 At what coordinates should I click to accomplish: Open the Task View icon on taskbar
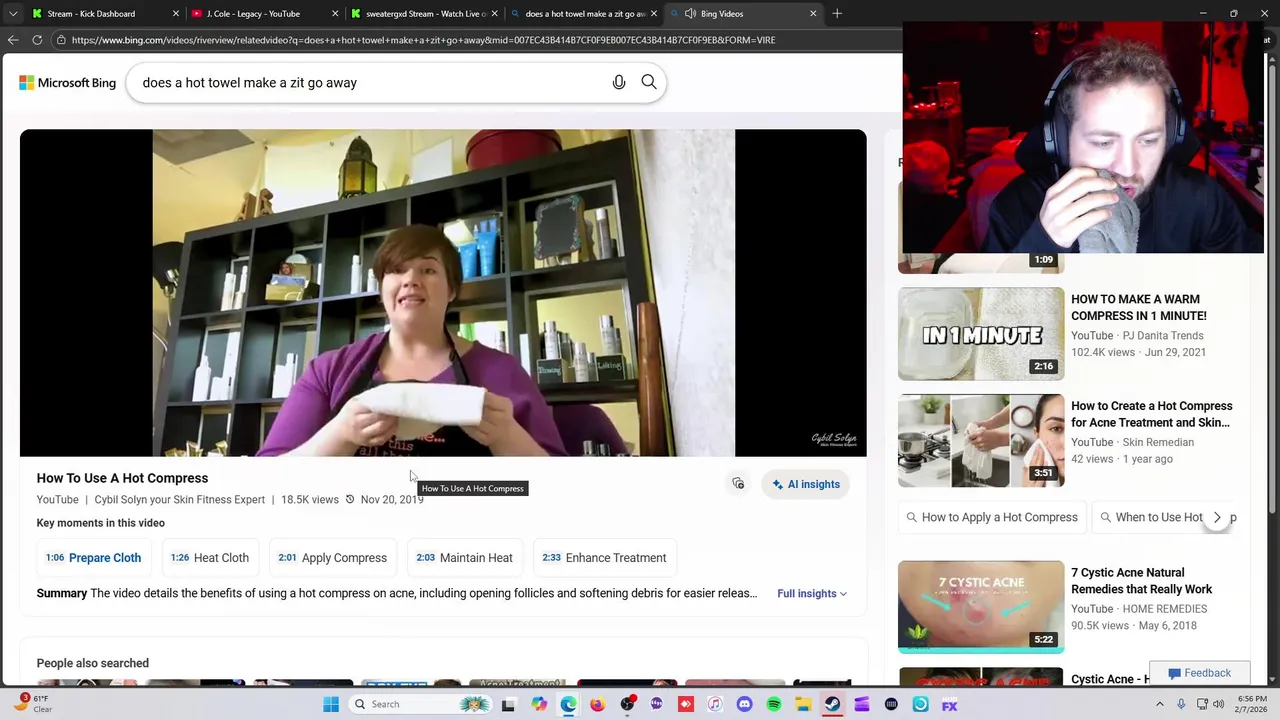click(508, 704)
